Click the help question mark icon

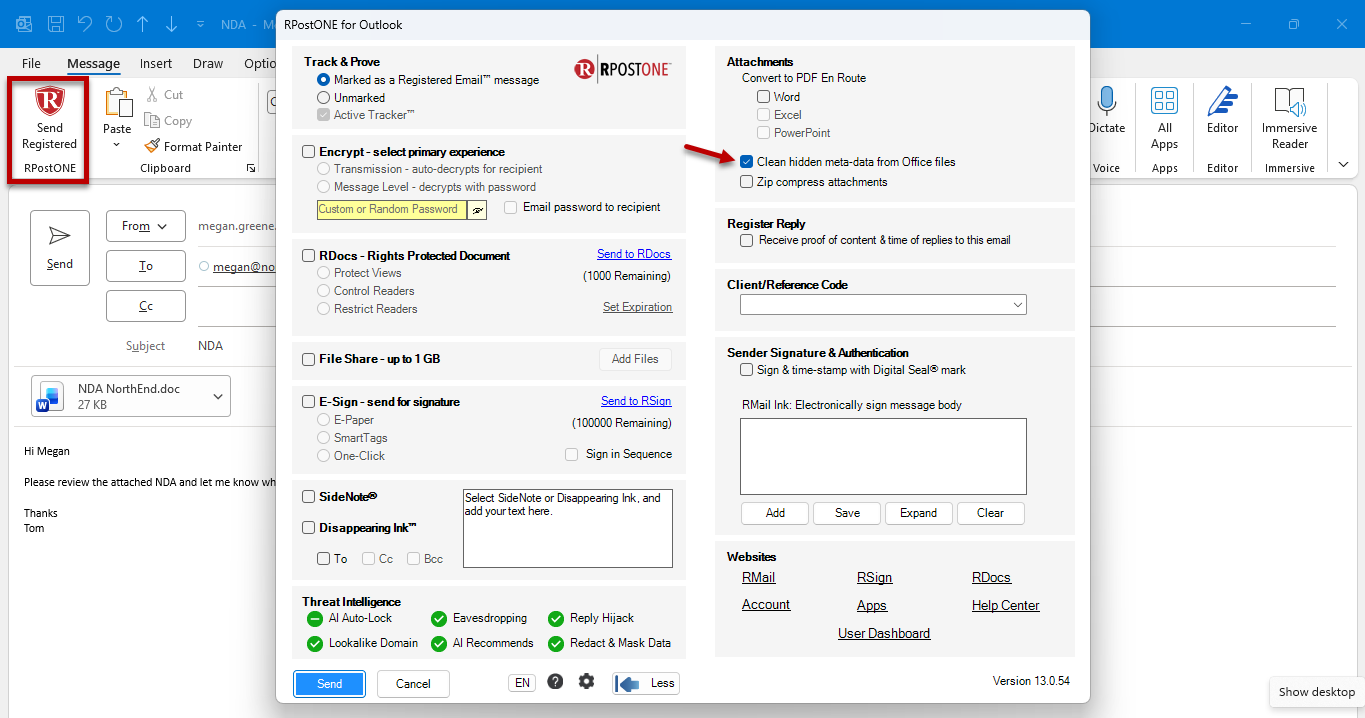coord(555,682)
